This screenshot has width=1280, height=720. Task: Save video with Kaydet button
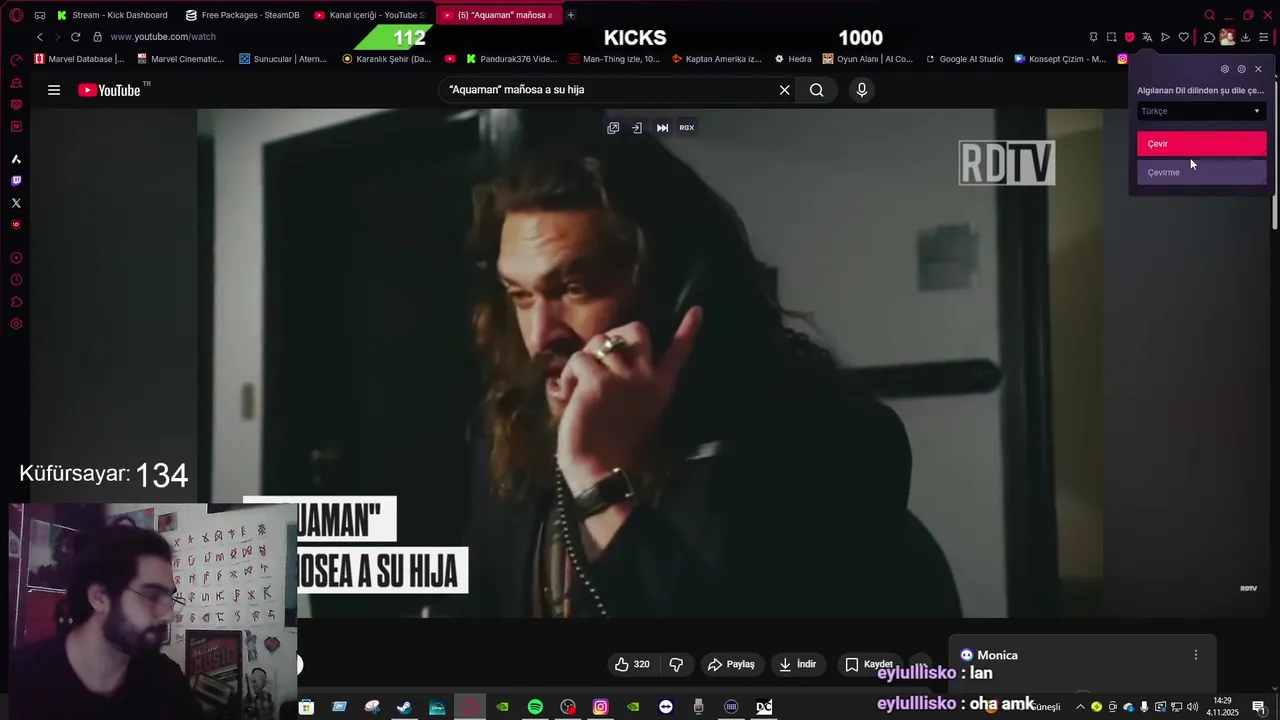(868, 664)
